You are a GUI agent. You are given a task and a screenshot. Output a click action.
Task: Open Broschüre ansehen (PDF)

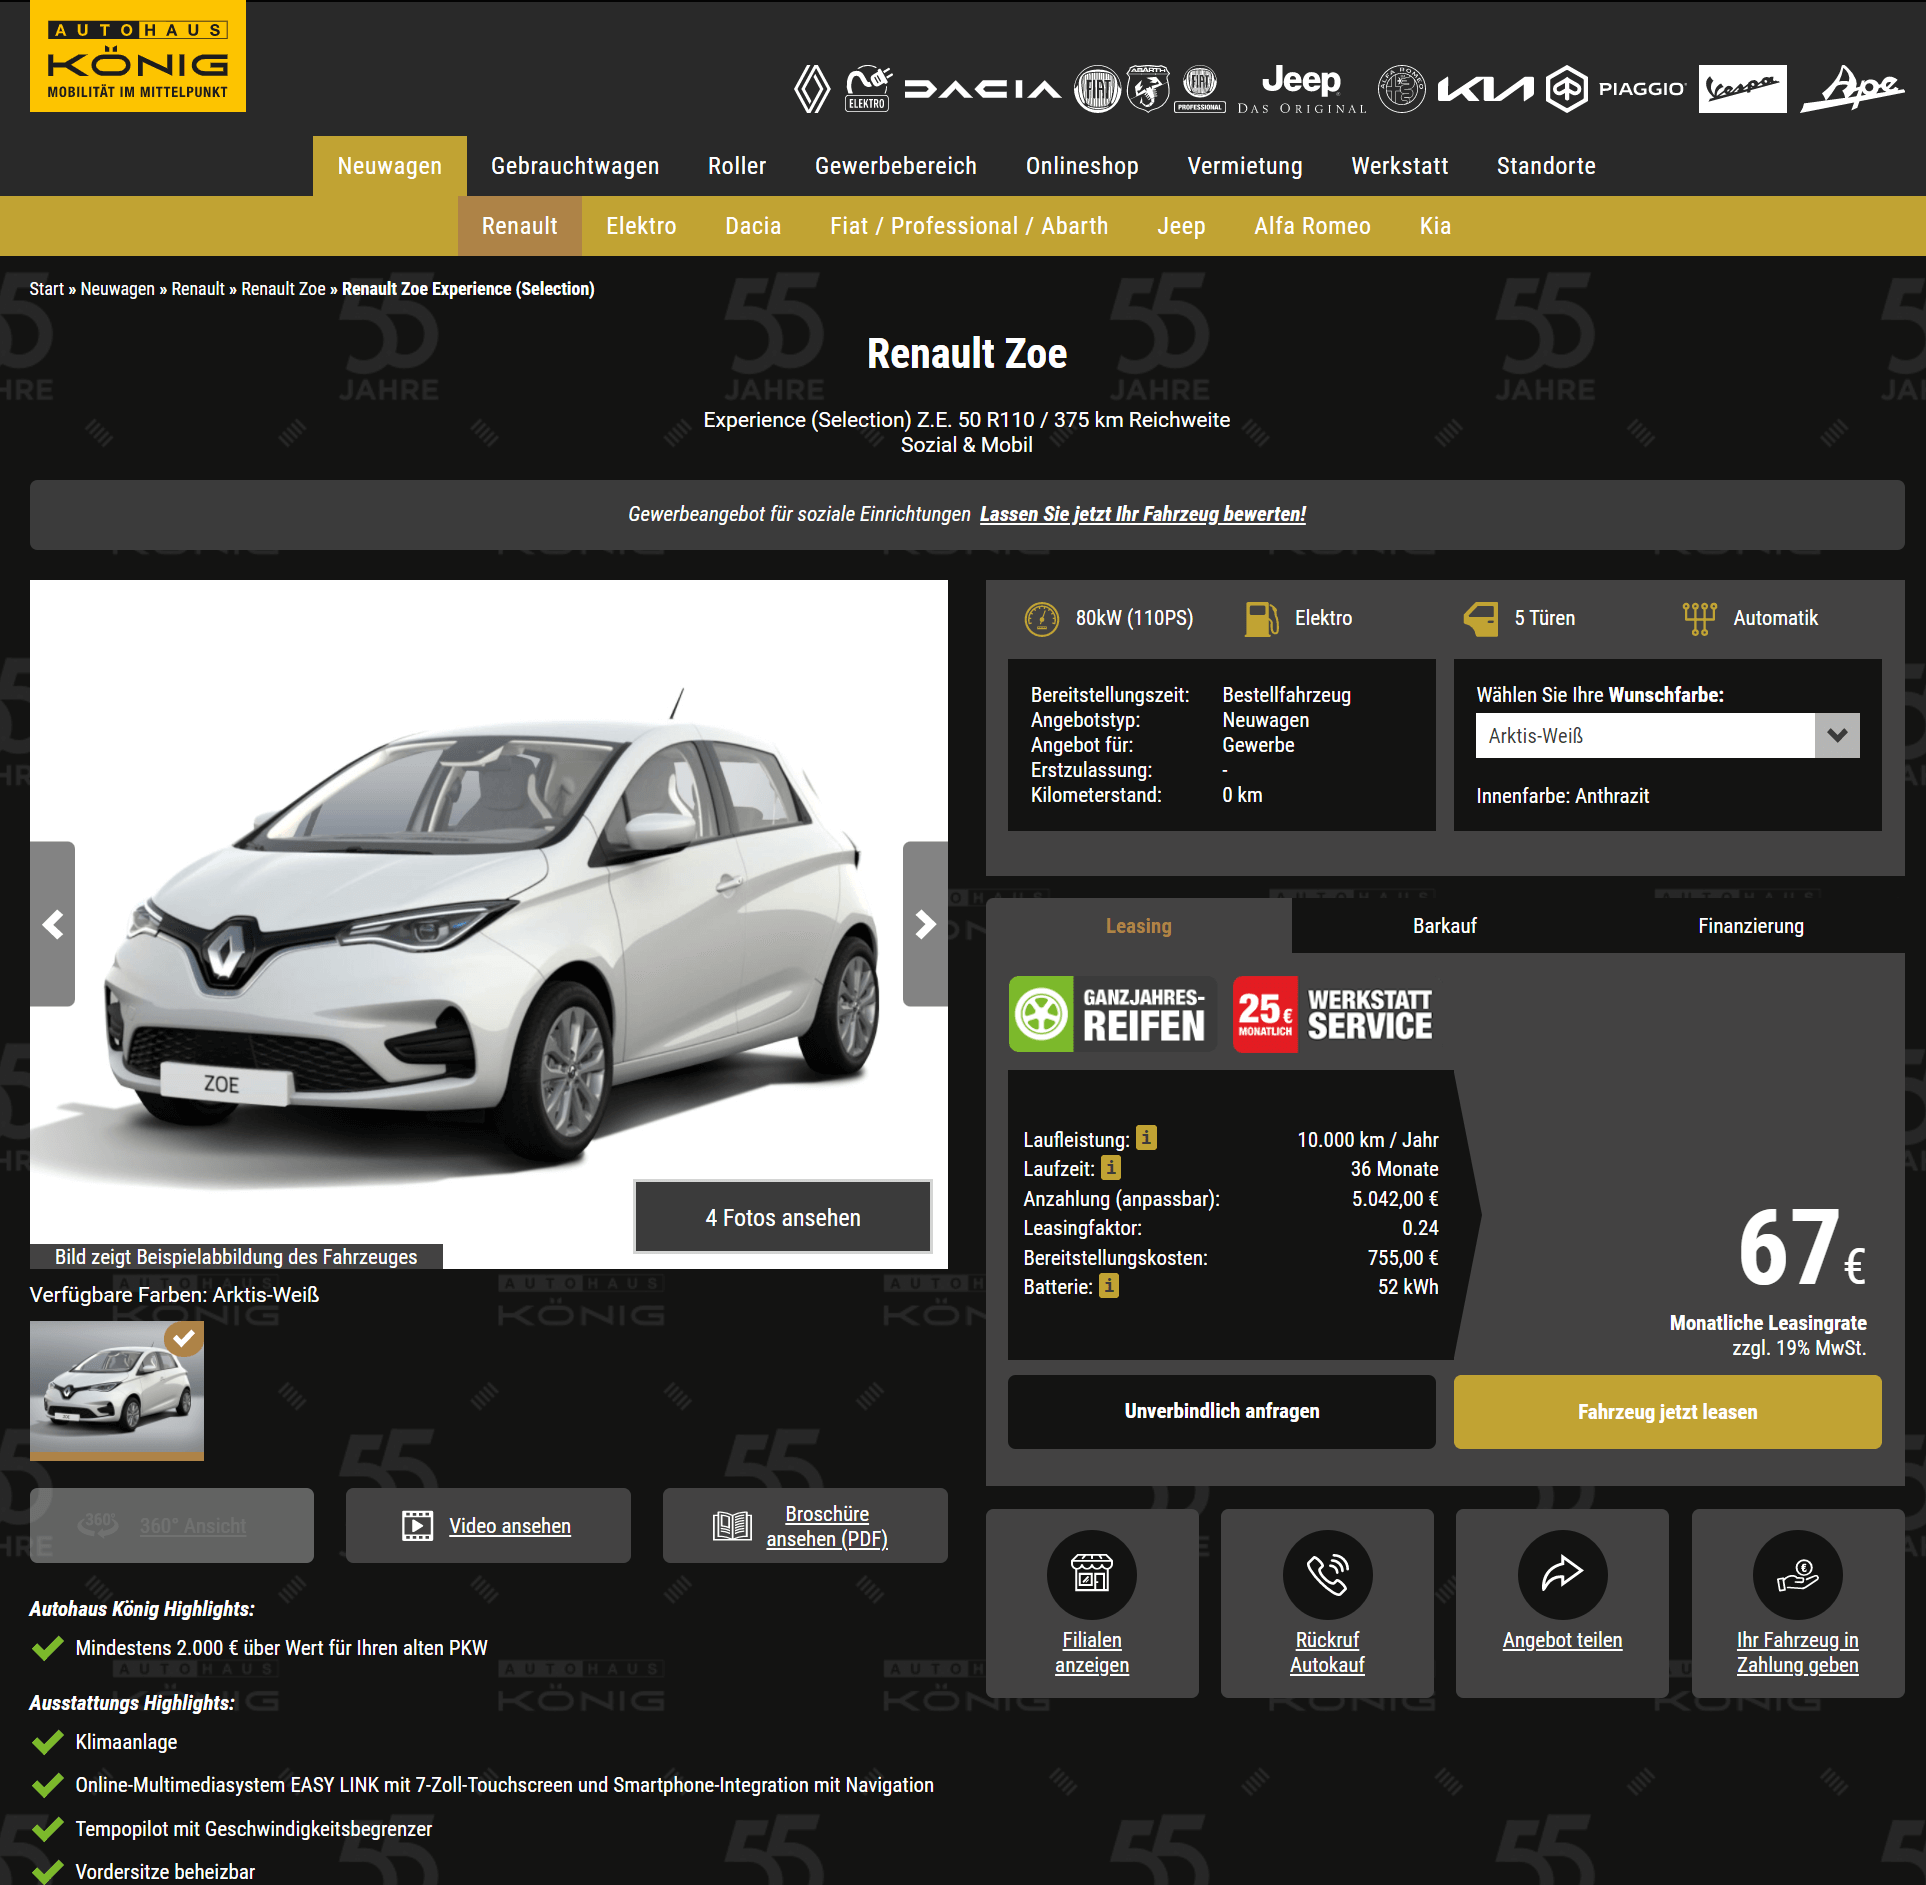(805, 1525)
